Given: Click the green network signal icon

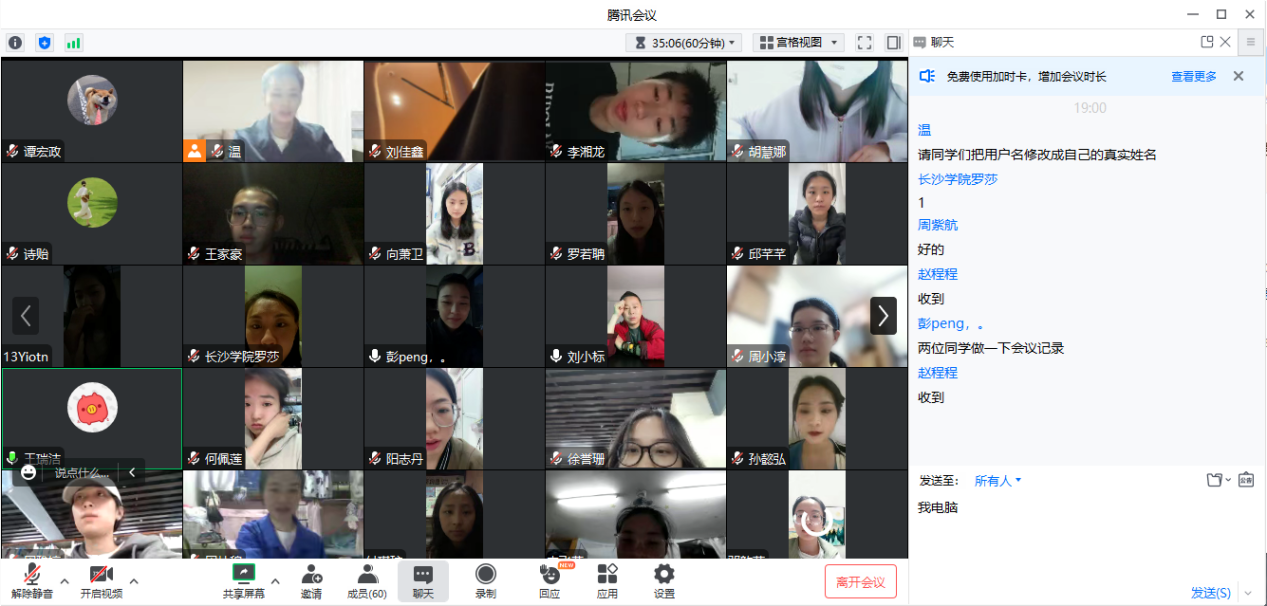Looking at the screenshot, I should pyautogui.click(x=74, y=42).
